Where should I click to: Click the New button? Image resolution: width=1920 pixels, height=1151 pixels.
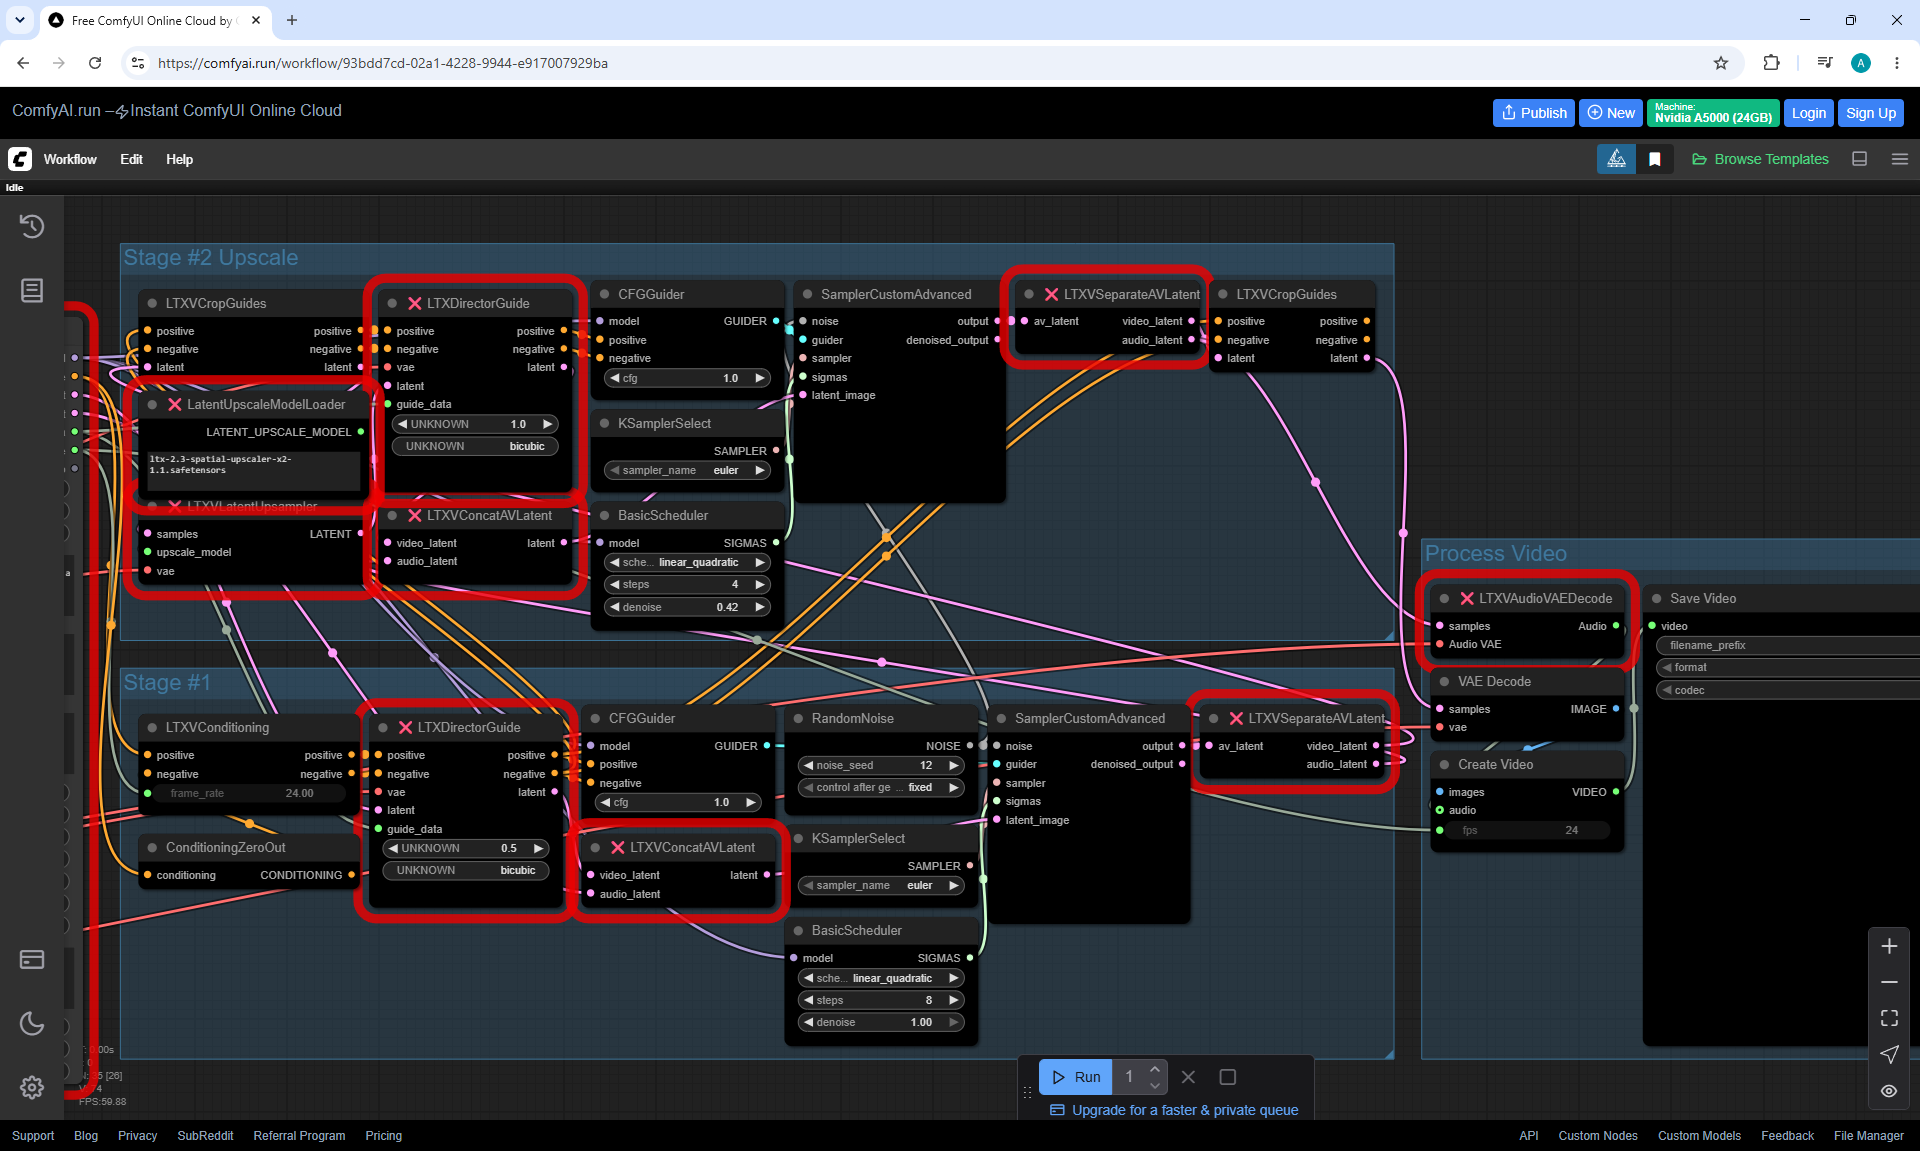click(1611, 113)
